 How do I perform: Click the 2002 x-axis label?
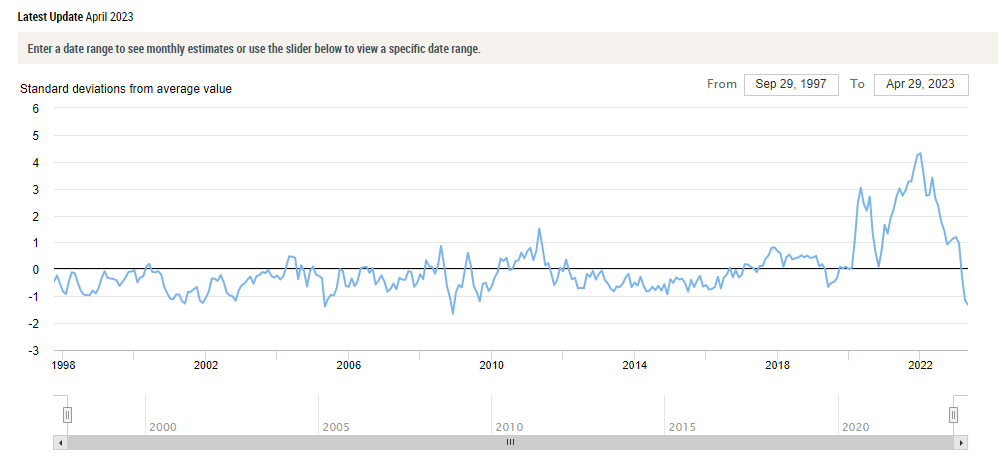(206, 366)
